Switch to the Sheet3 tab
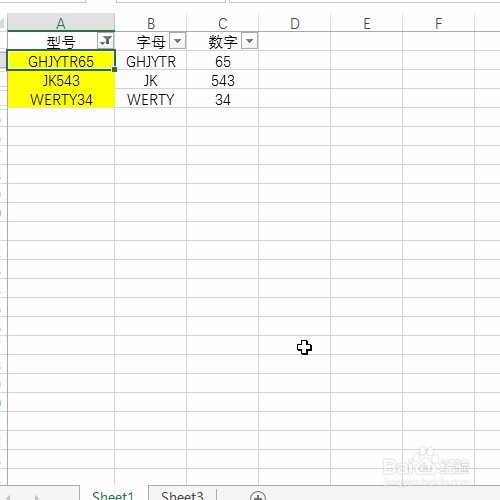The width and height of the screenshot is (500, 500). 182,495
